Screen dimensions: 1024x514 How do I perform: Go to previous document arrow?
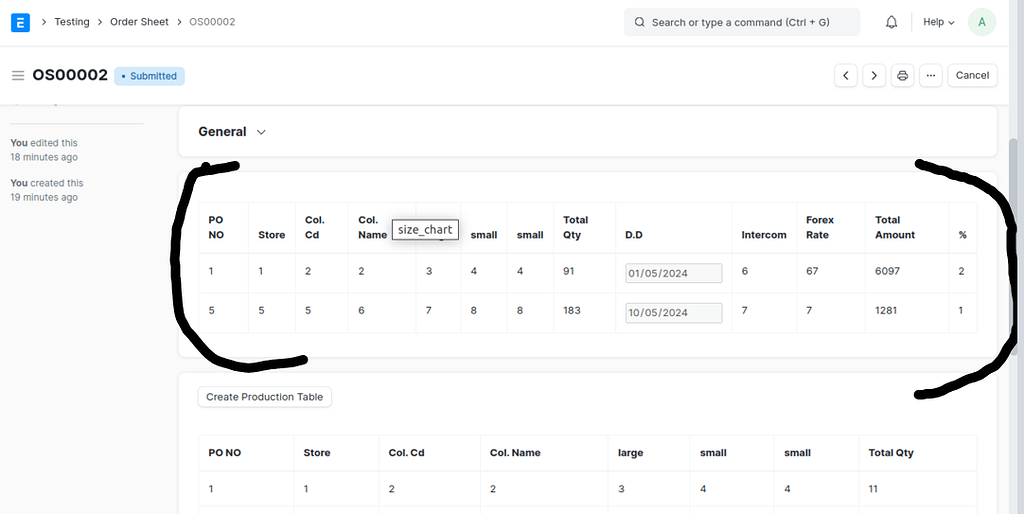coord(846,75)
